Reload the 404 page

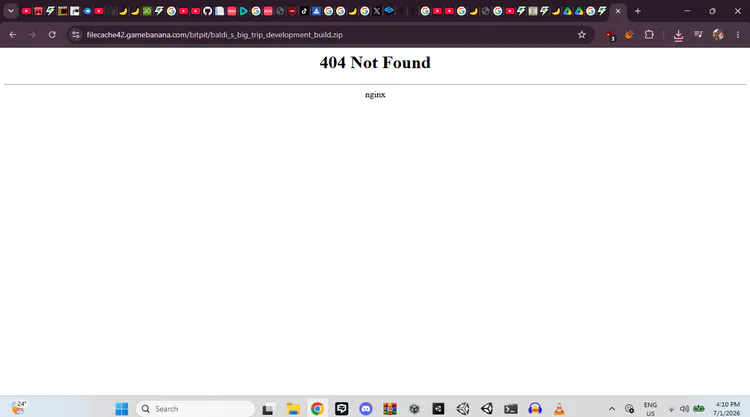click(x=52, y=34)
